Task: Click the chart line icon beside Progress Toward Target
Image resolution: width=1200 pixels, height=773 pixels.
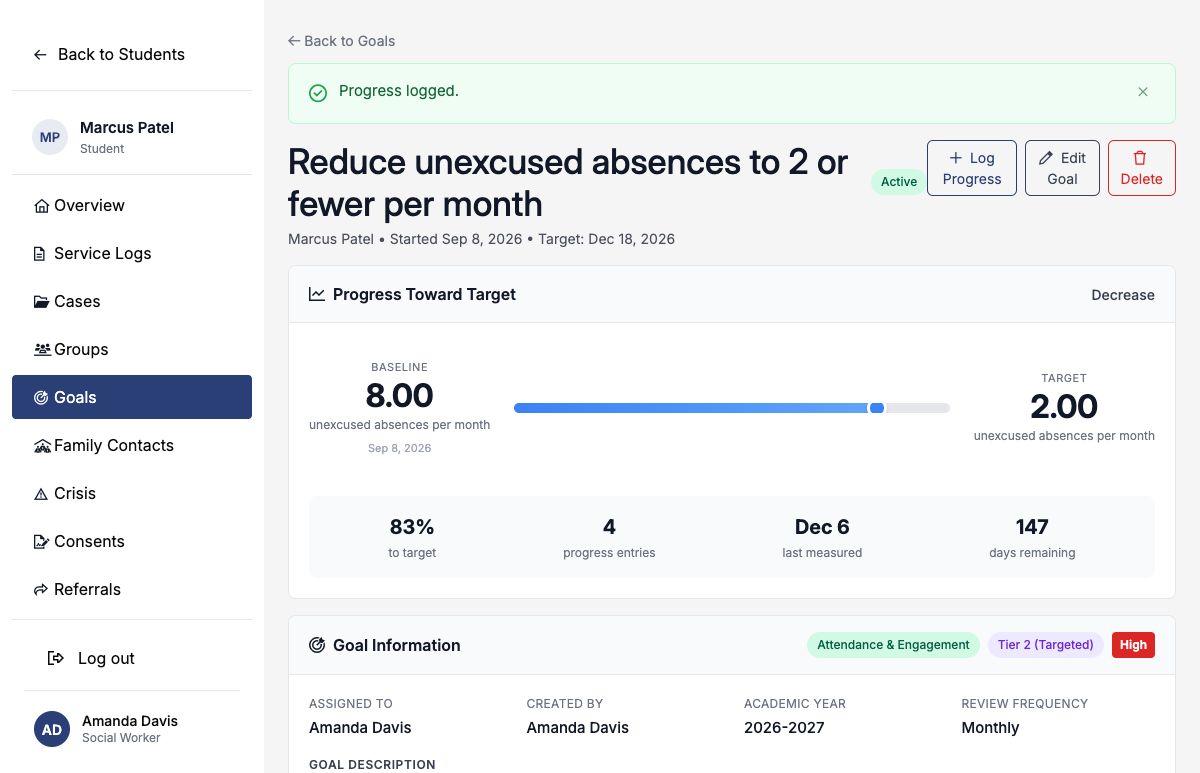Action: click(x=317, y=294)
